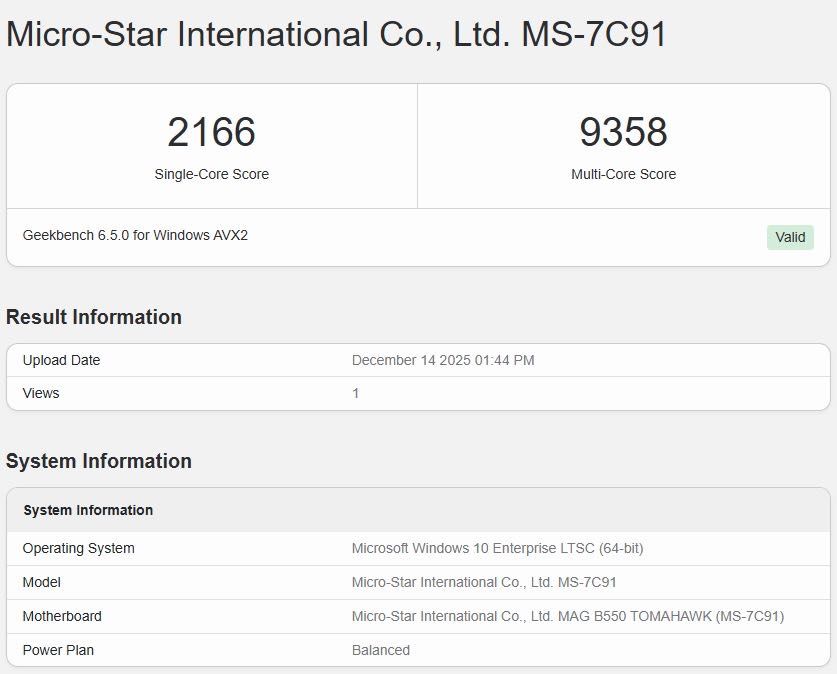Click the Result Information heading
The image size is (837, 674).
pos(94,317)
